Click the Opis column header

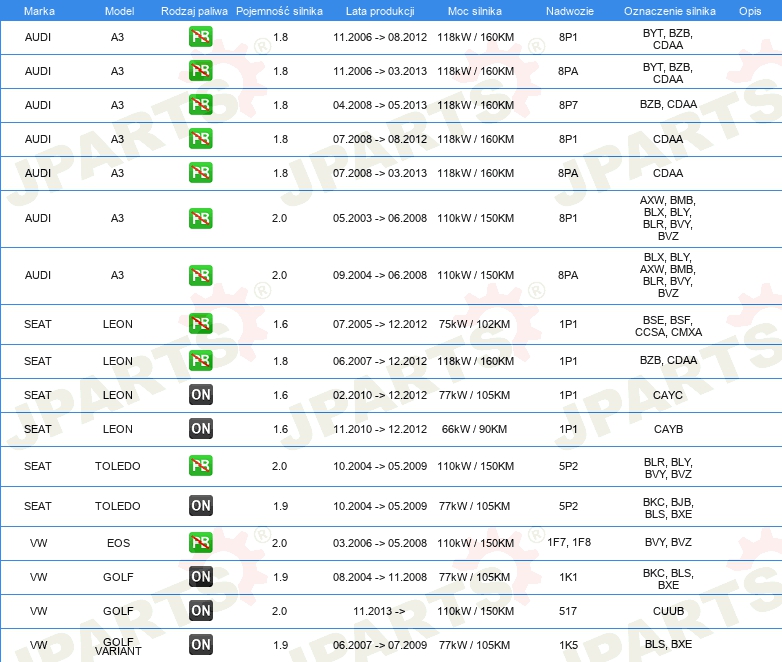(x=750, y=10)
